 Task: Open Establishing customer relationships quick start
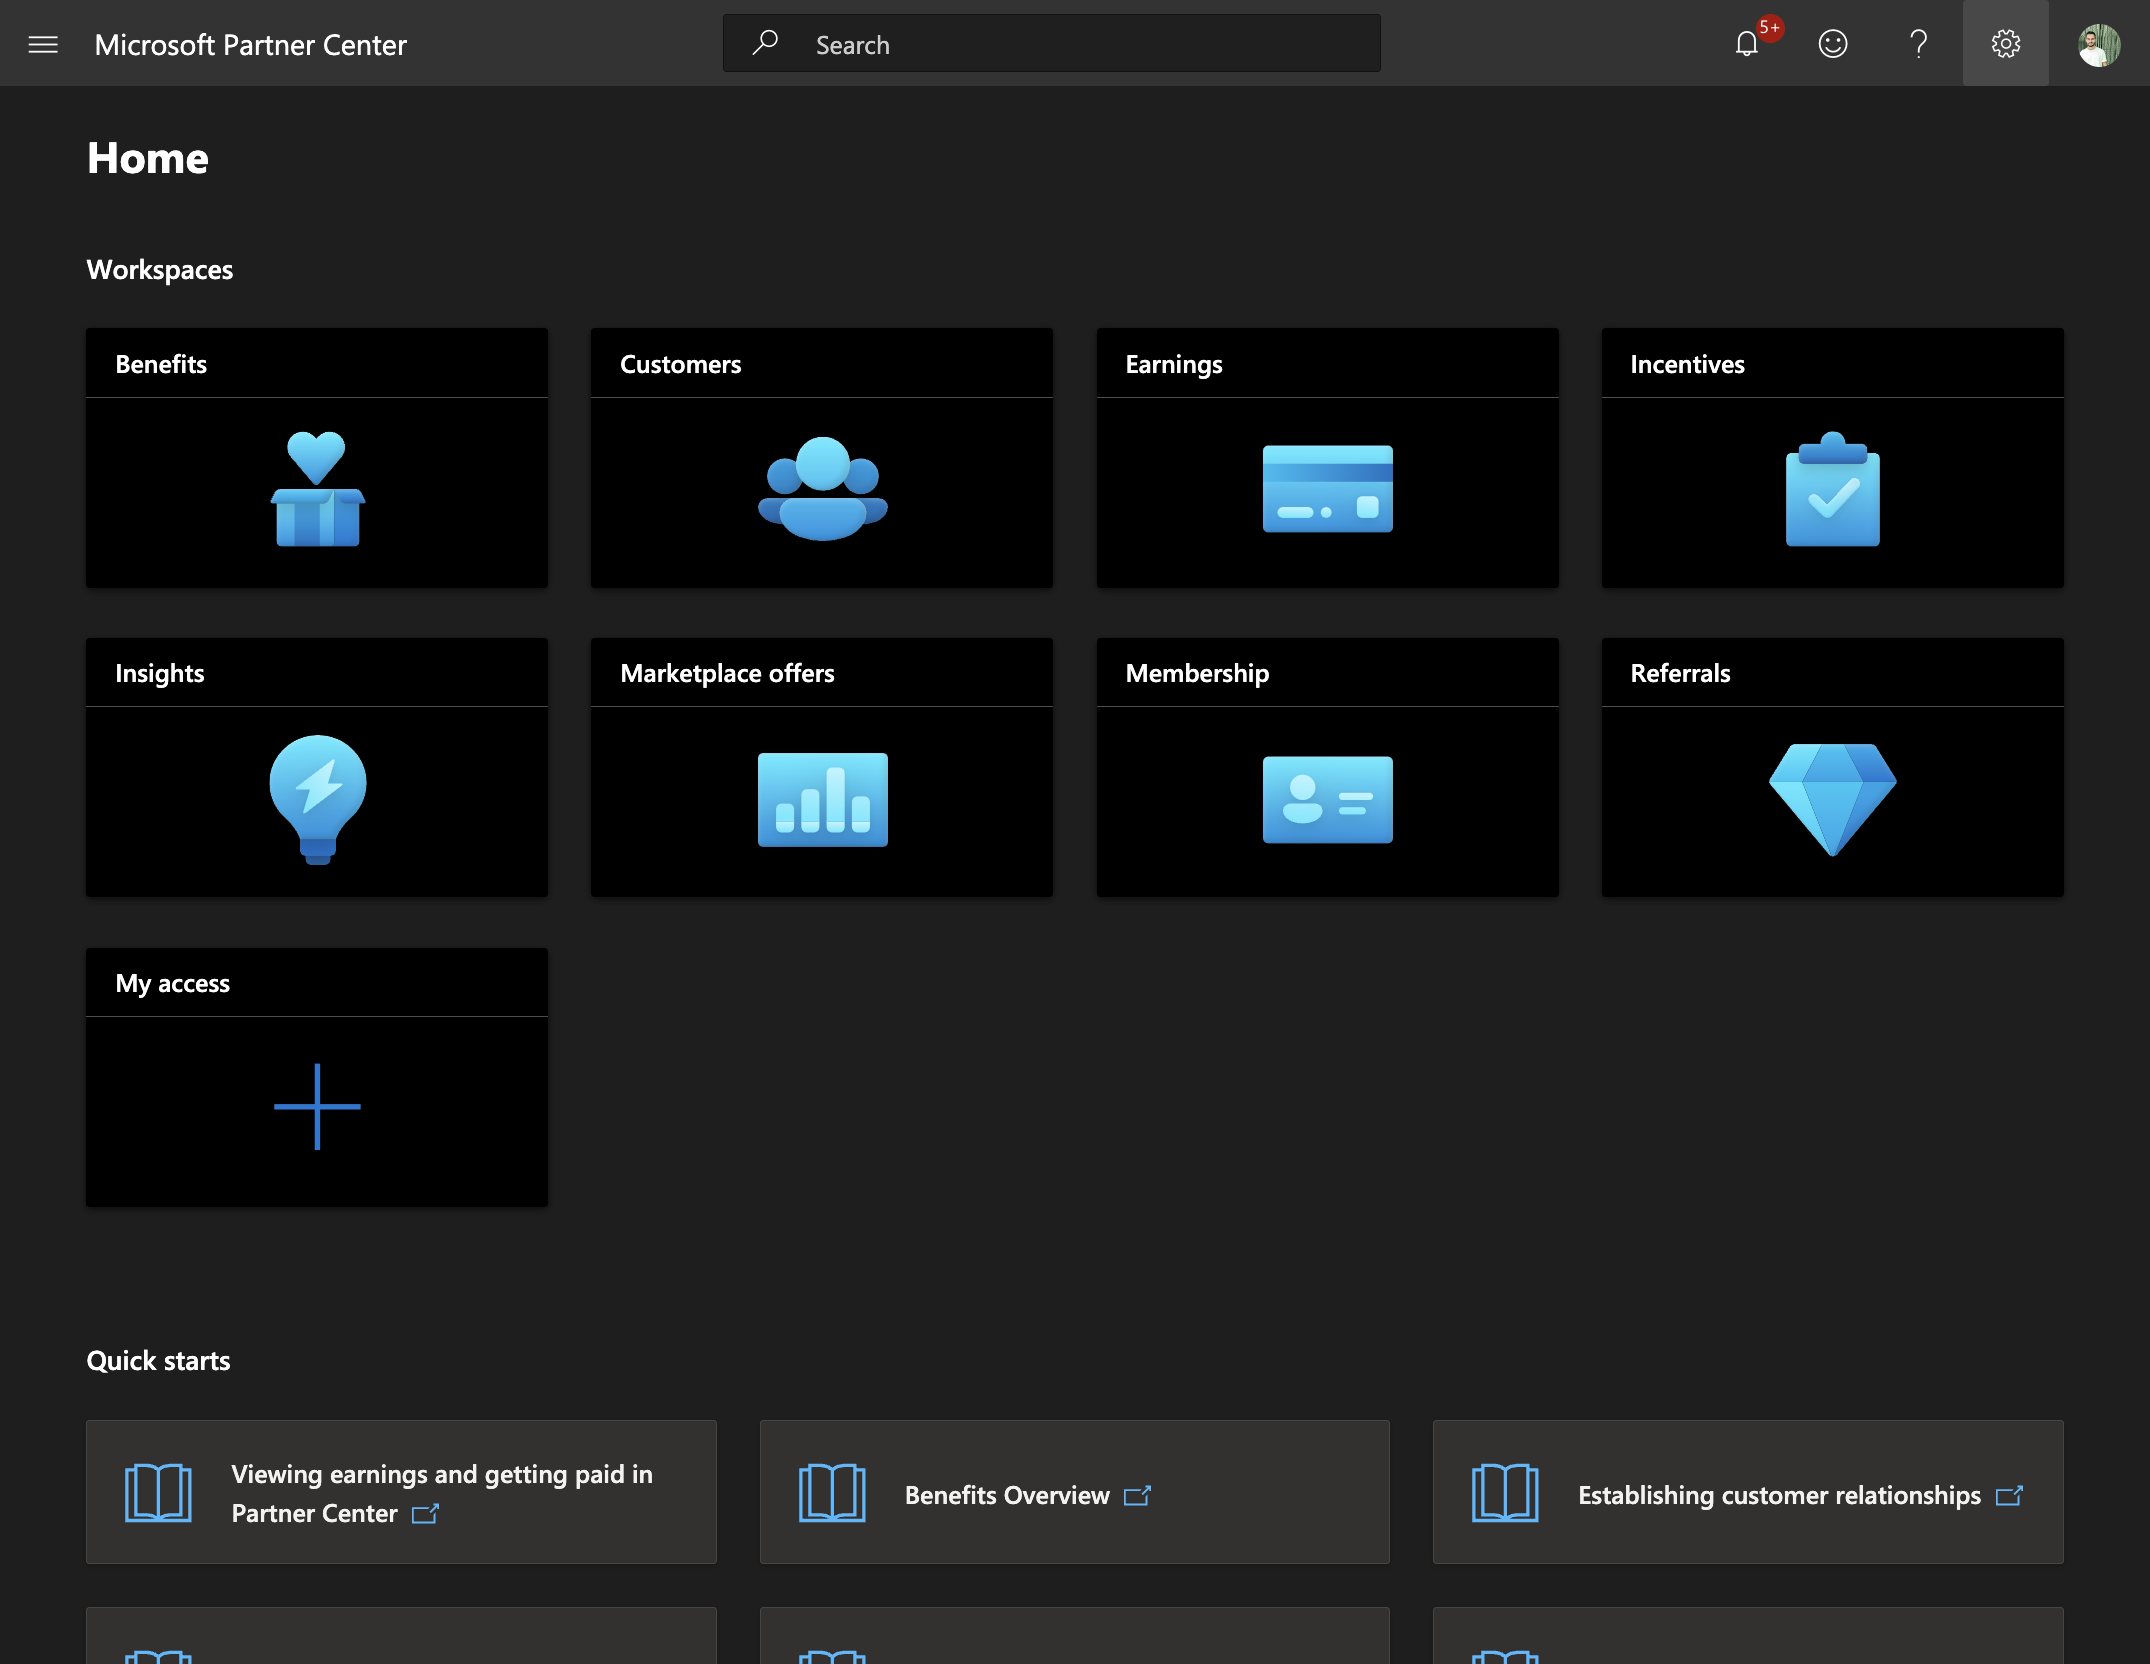1747,1492
